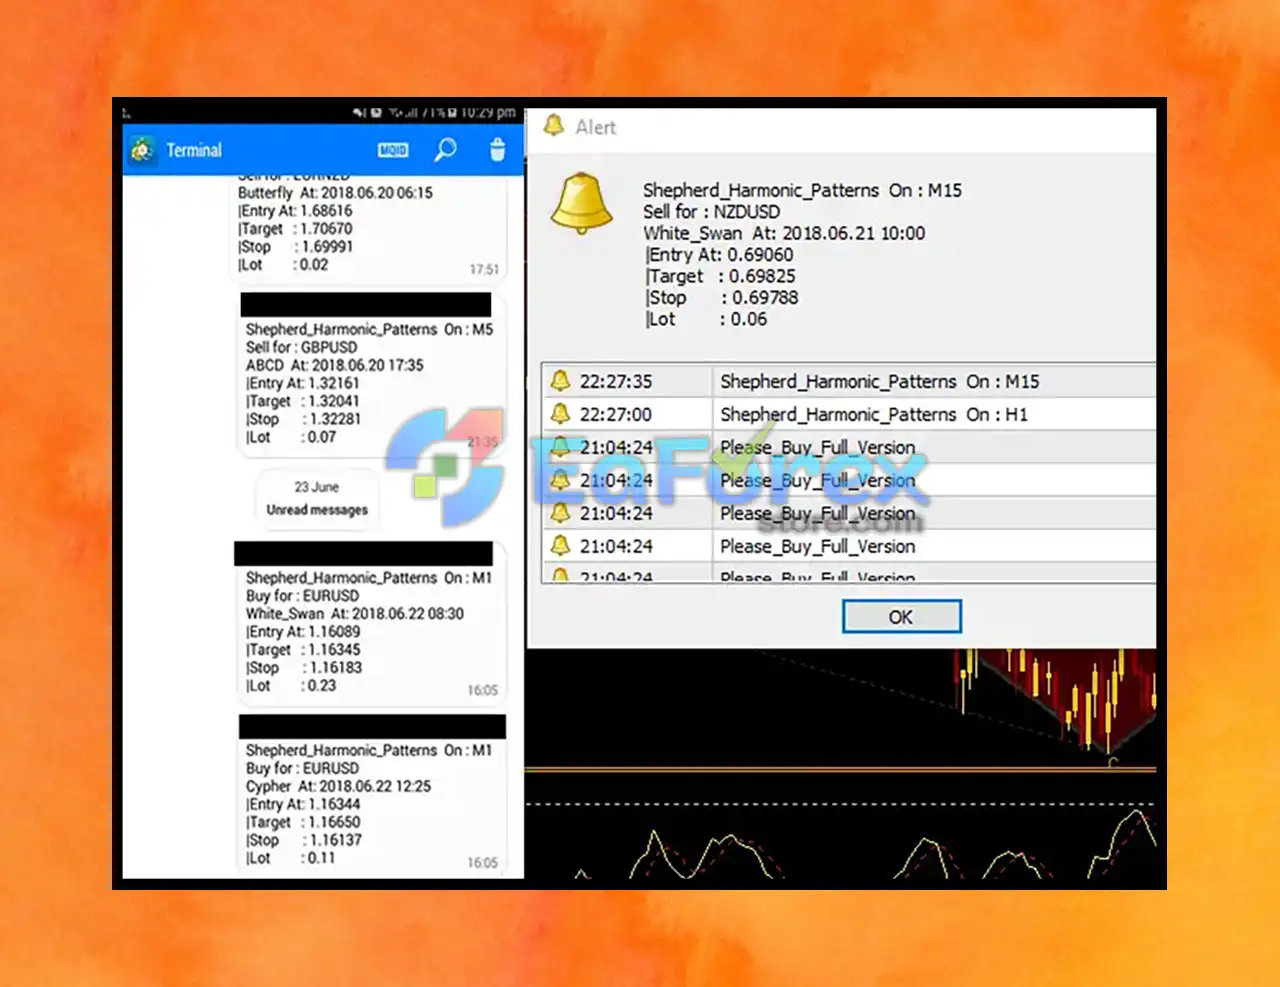Select the 22:27:35 M15 alert row
Image resolution: width=1280 pixels, height=987 pixels.
(849, 381)
